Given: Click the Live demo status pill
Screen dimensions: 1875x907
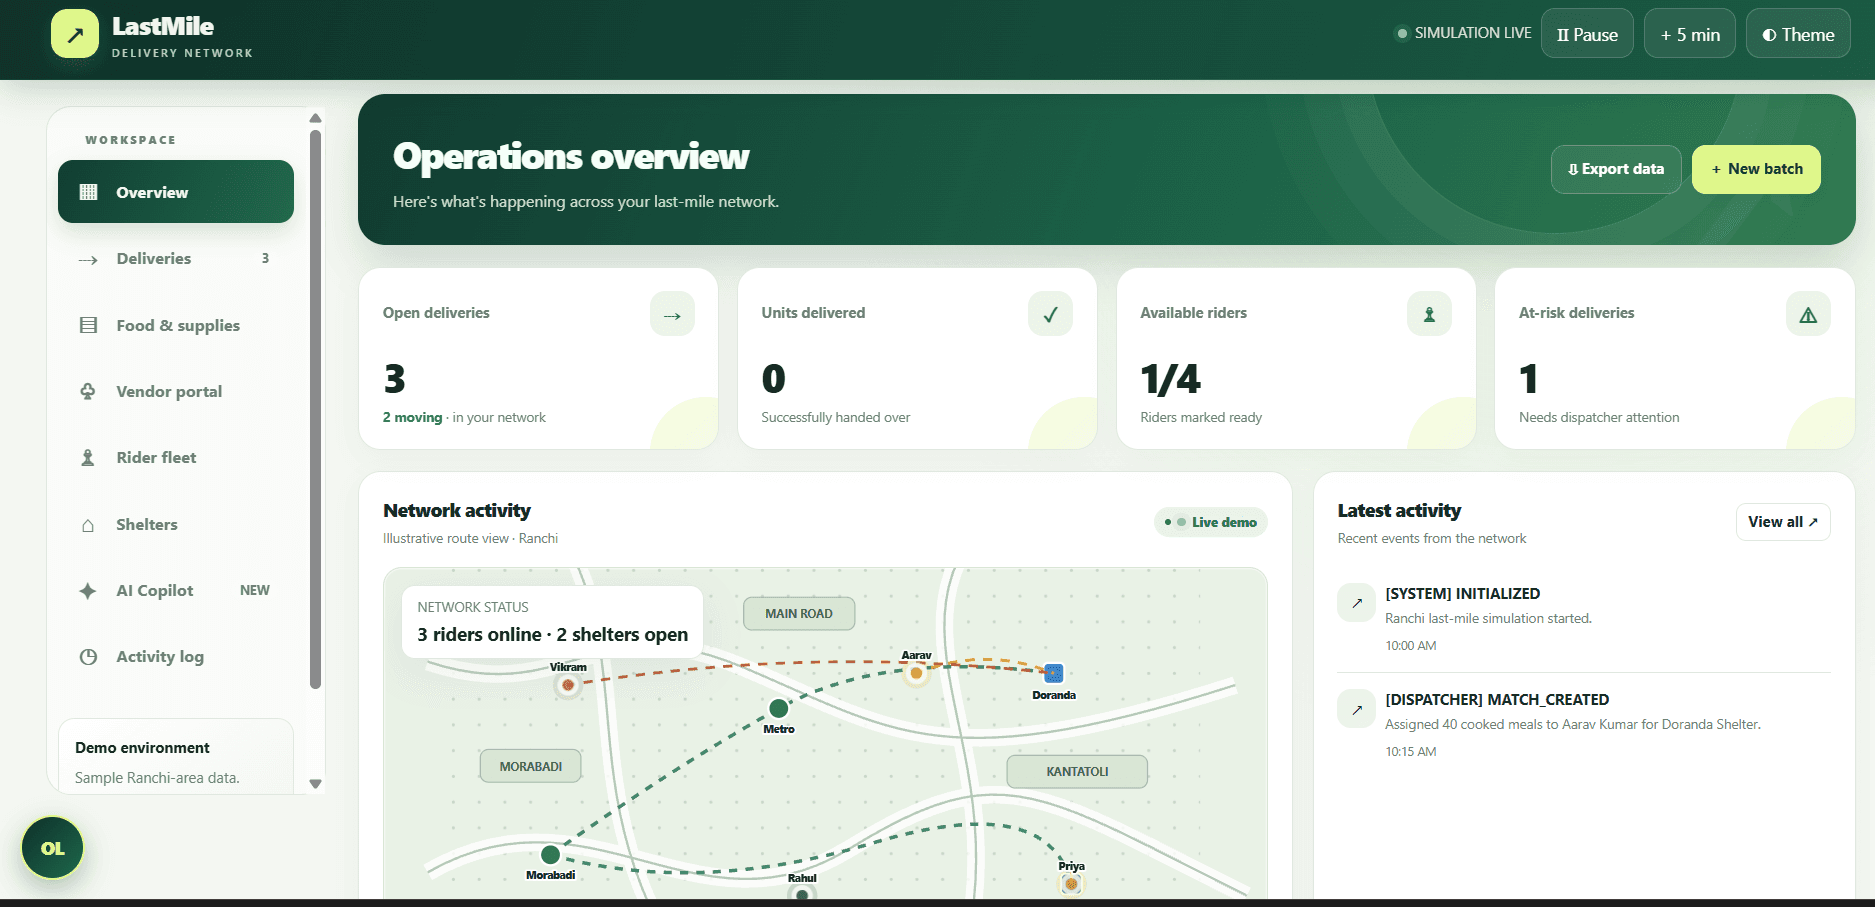Looking at the screenshot, I should pos(1211,522).
